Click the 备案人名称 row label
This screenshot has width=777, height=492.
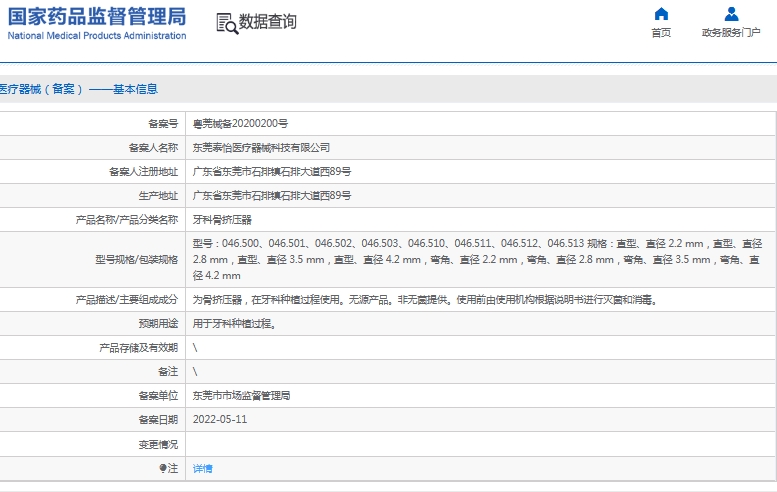153,148
